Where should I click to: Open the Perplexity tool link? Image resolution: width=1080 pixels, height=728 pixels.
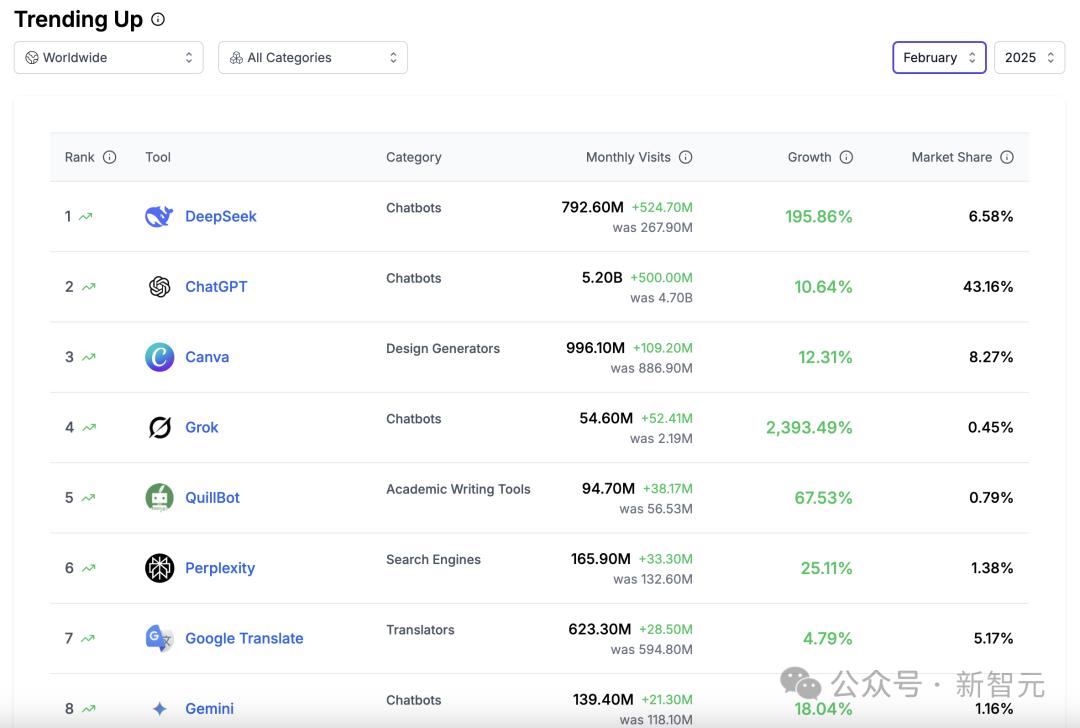coord(220,568)
